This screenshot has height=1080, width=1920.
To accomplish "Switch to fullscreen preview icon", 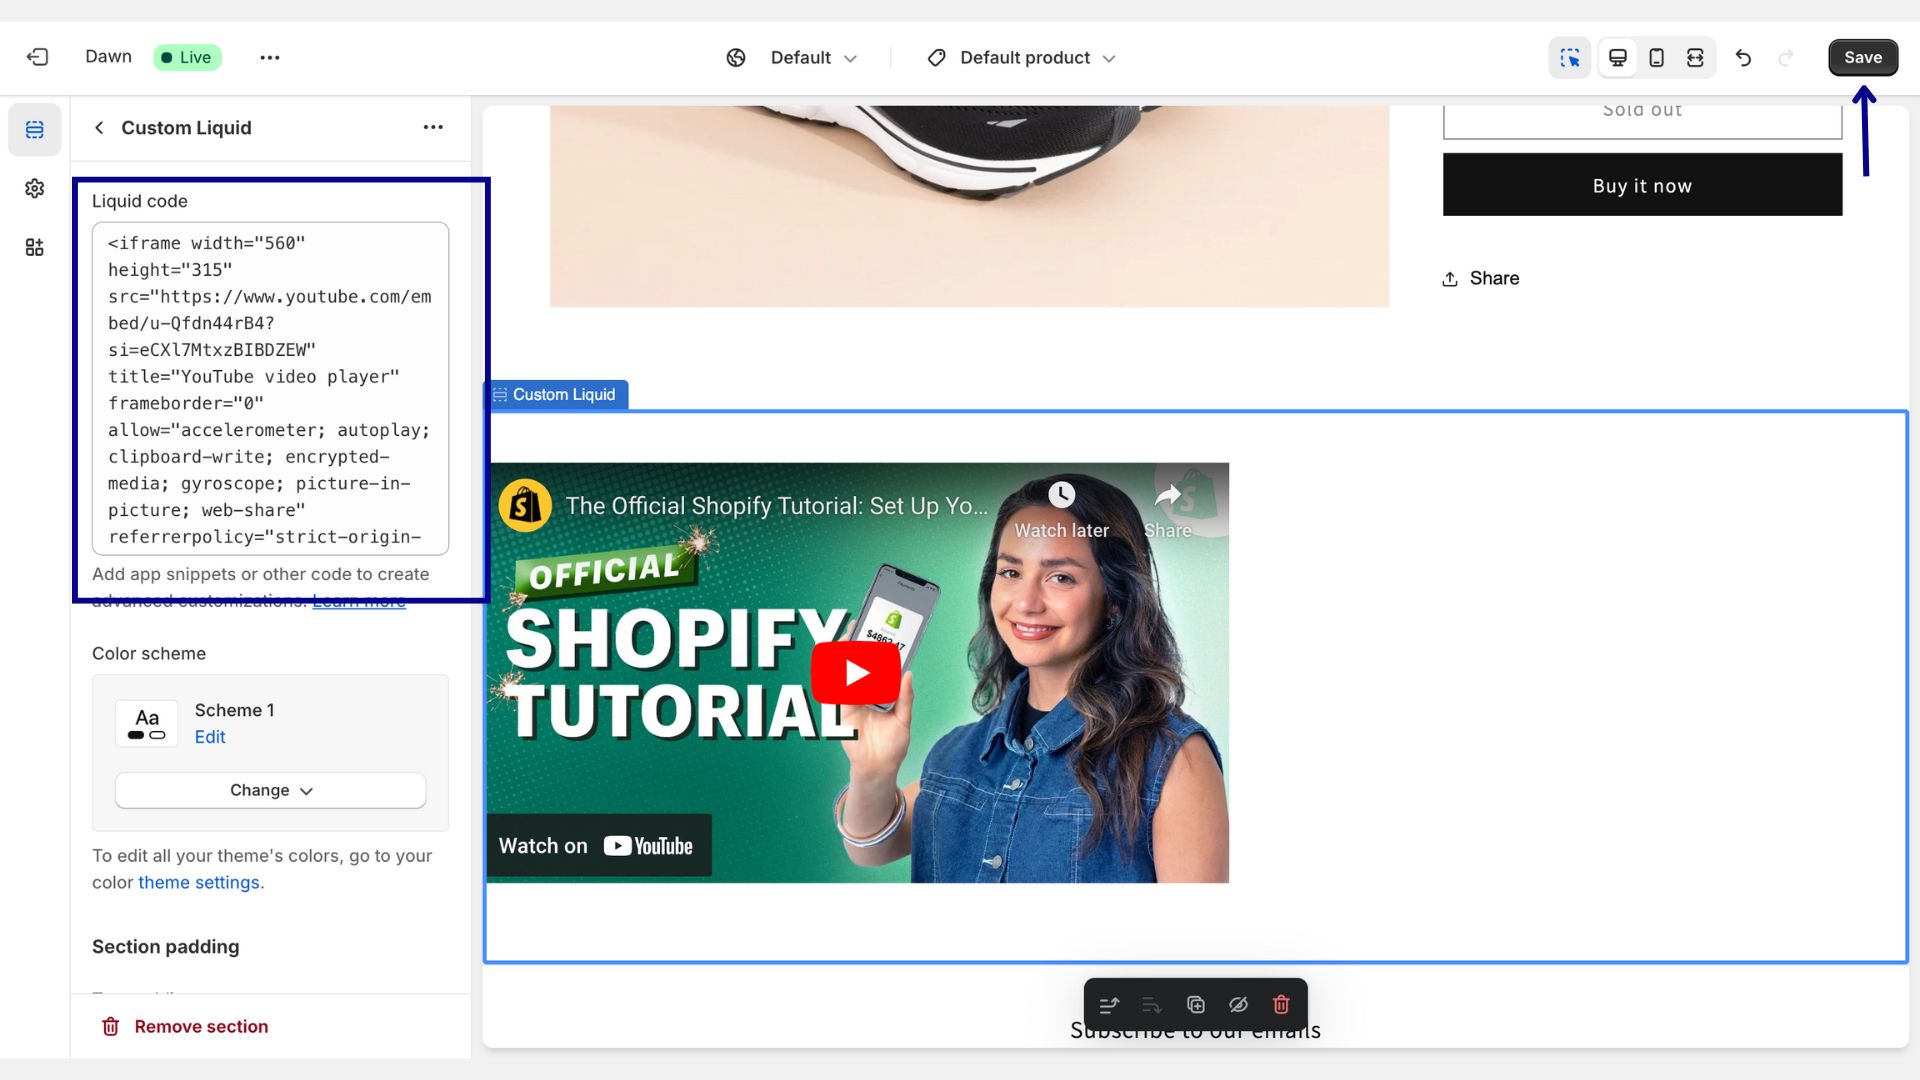I will pos(1695,58).
